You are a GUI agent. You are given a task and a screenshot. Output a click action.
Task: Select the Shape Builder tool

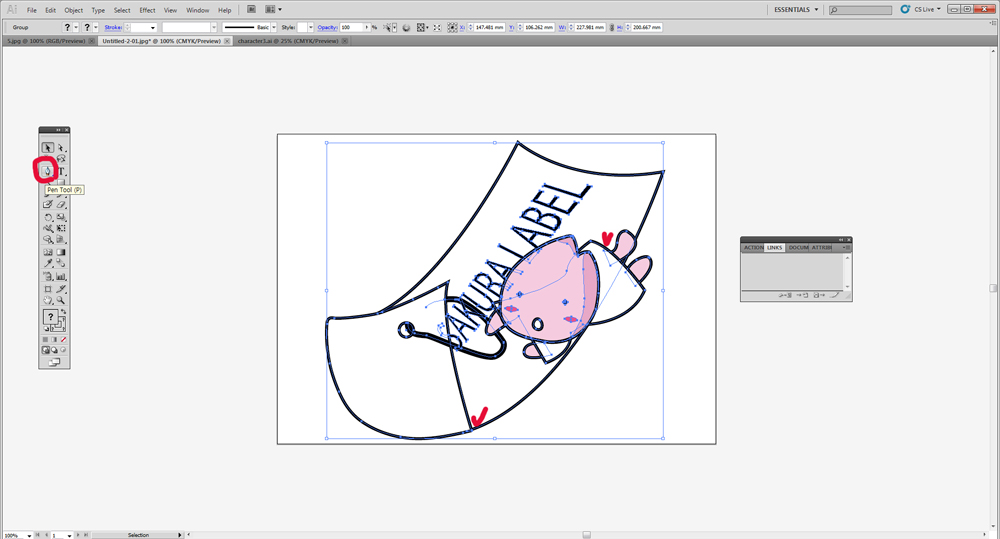[48, 240]
